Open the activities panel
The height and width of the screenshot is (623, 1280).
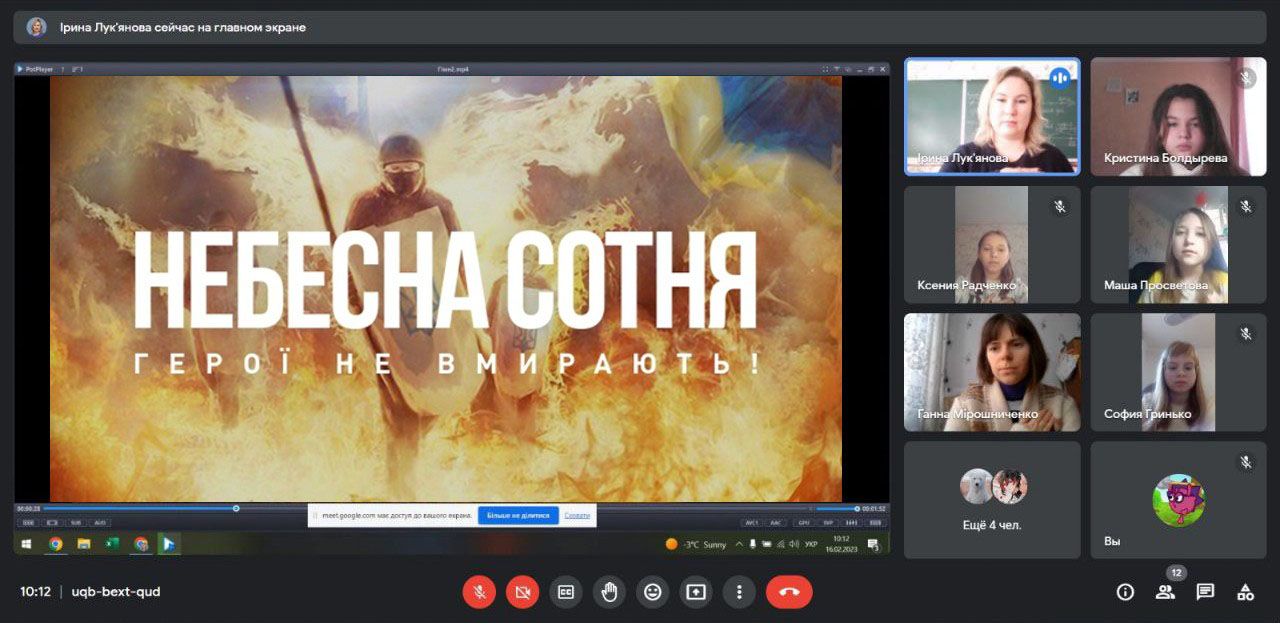[x=1245, y=592]
